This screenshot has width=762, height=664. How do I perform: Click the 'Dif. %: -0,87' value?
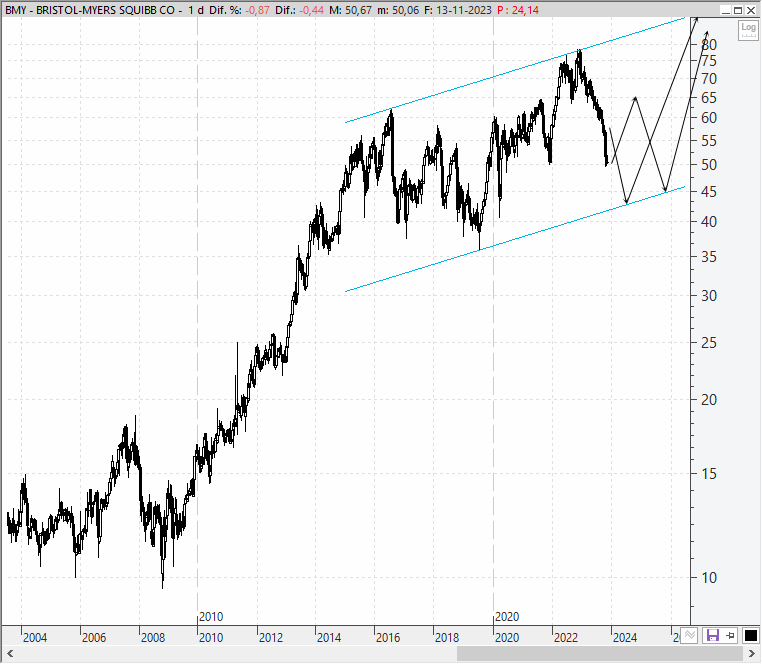click(239, 10)
